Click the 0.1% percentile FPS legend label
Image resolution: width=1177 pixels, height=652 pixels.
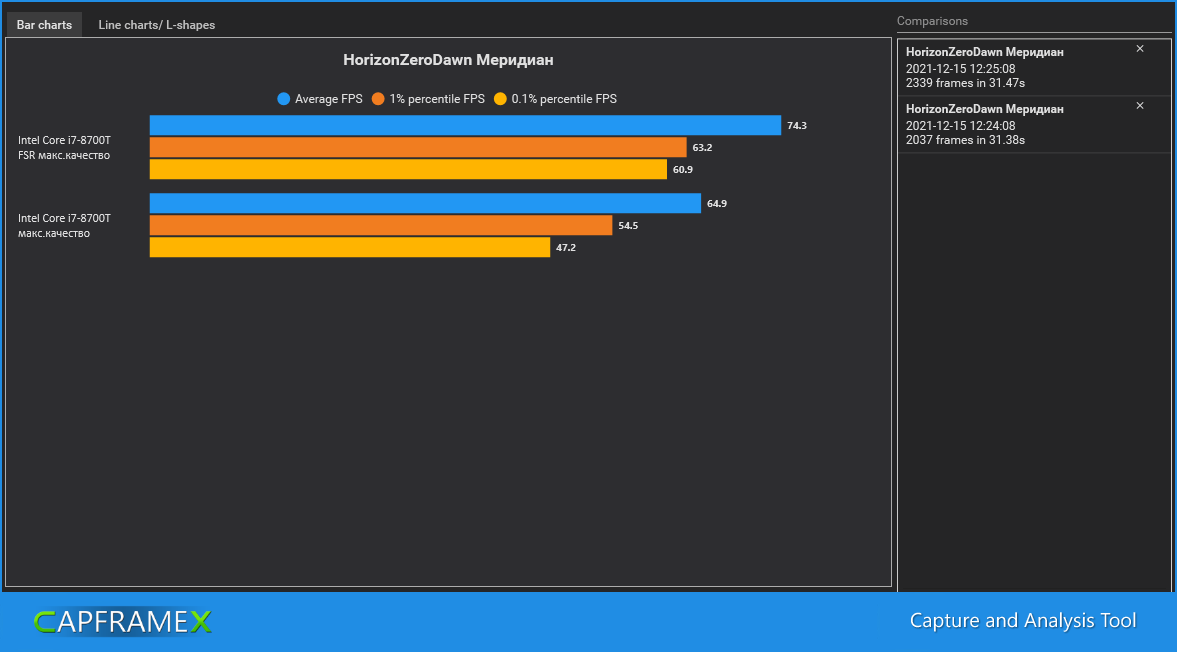564,99
